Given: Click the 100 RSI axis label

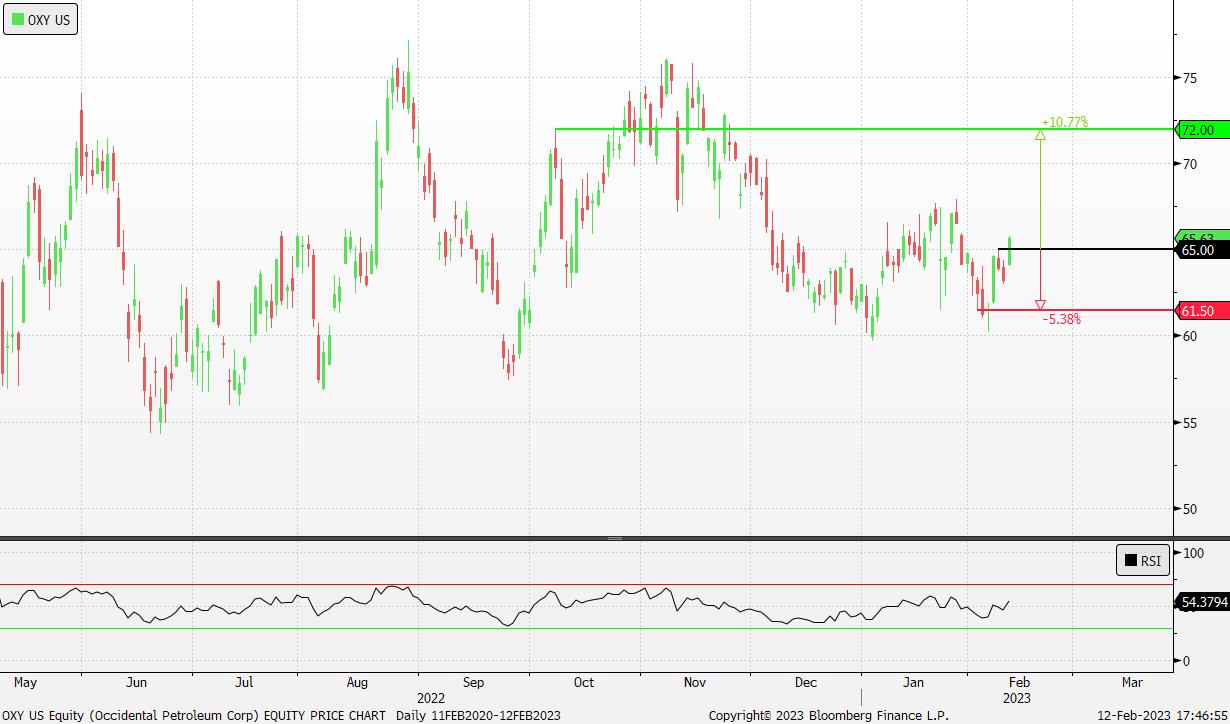Looking at the screenshot, I should pos(1193,553).
